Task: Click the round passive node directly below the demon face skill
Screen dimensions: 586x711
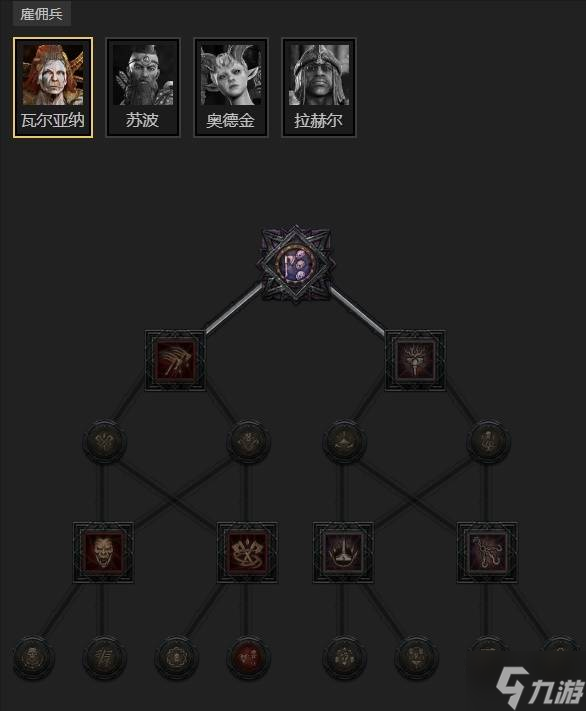Action: pos(104,657)
